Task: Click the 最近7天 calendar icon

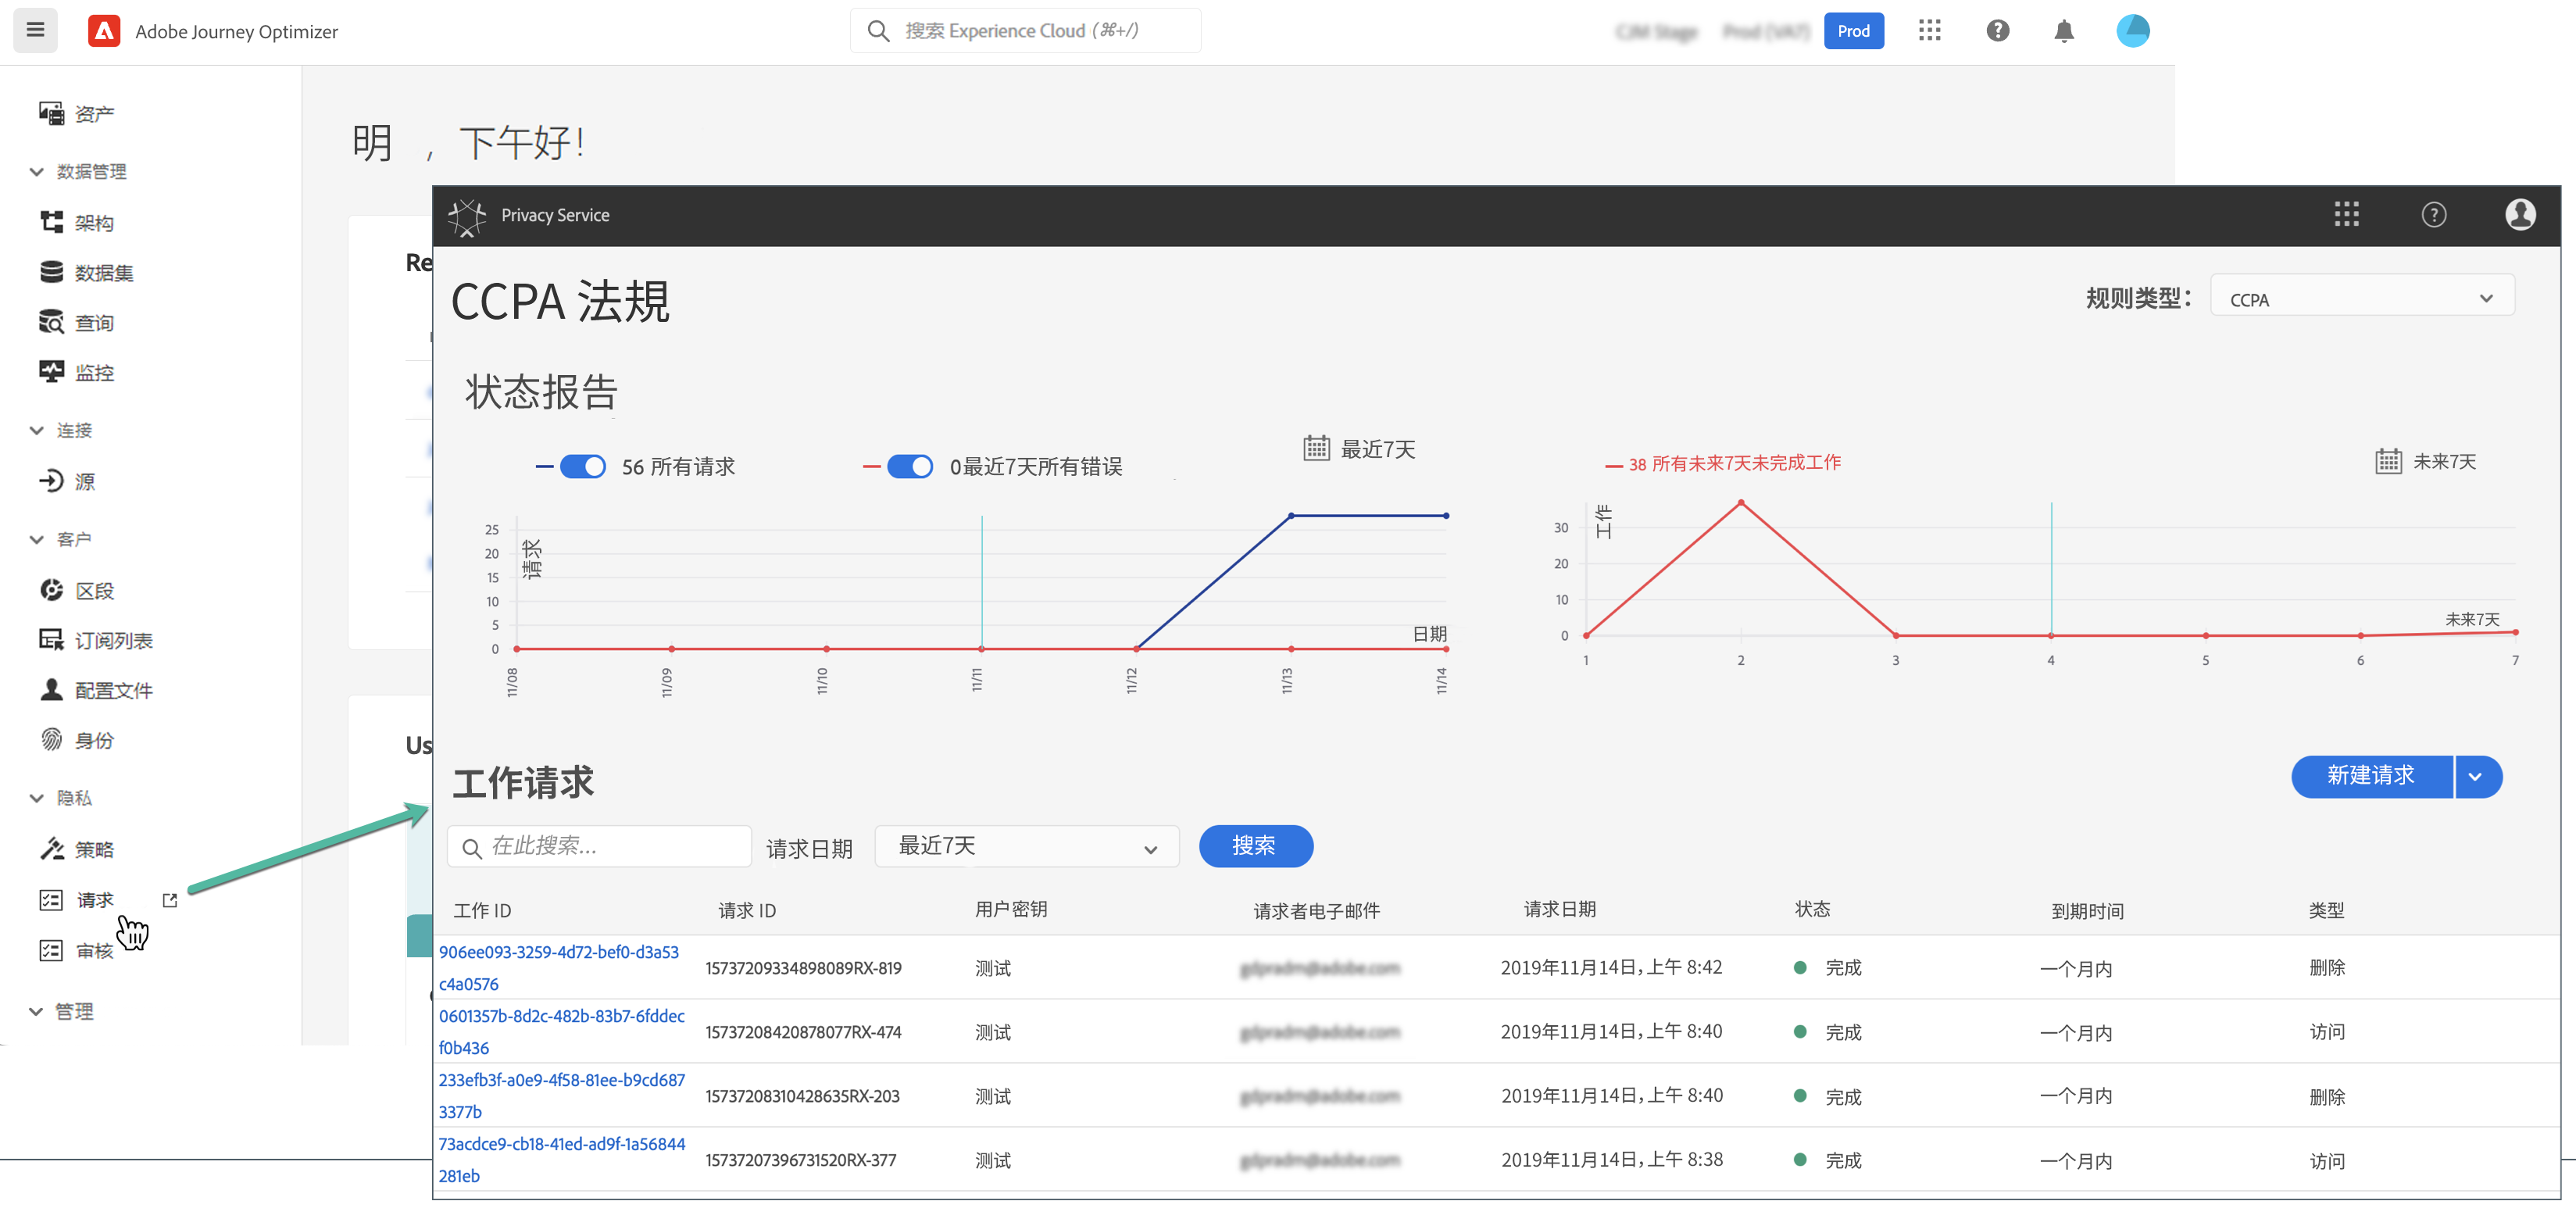Action: pos(1316,448)
